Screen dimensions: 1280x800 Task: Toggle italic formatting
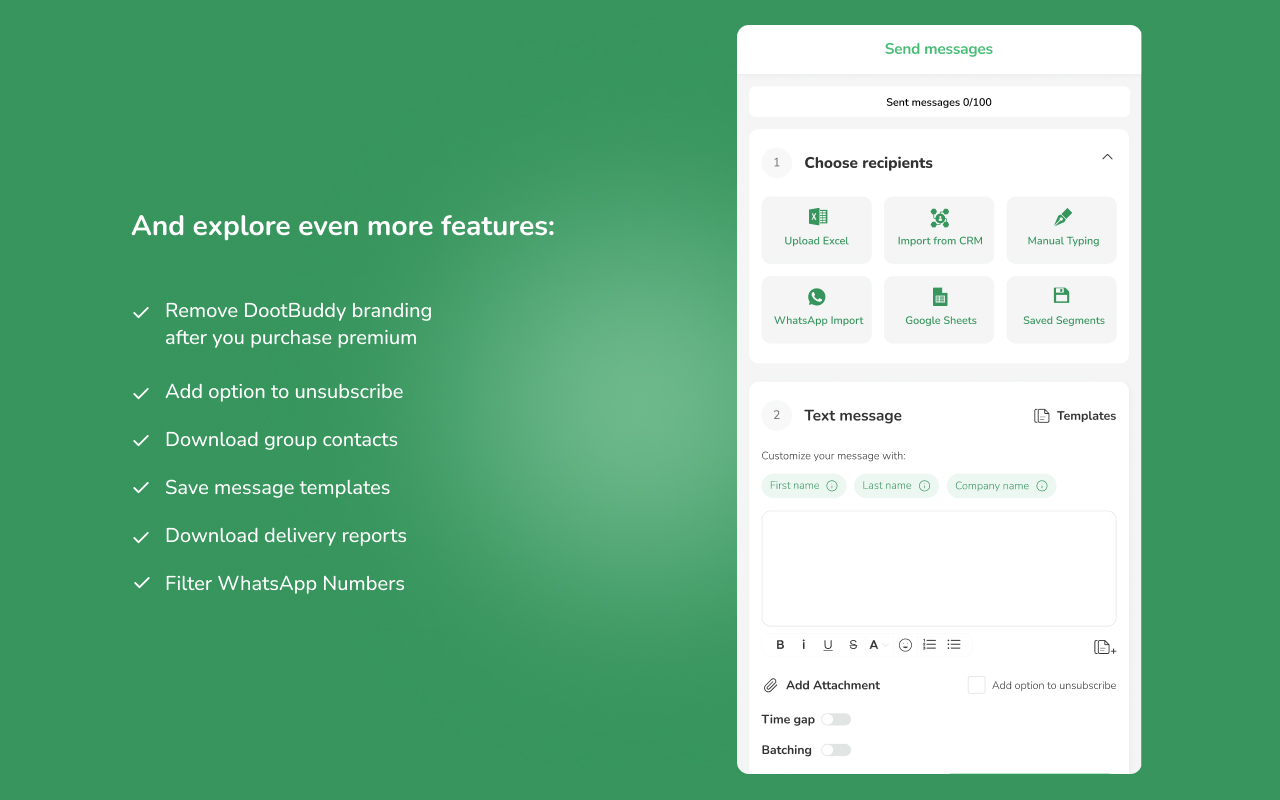coord(804,645)
